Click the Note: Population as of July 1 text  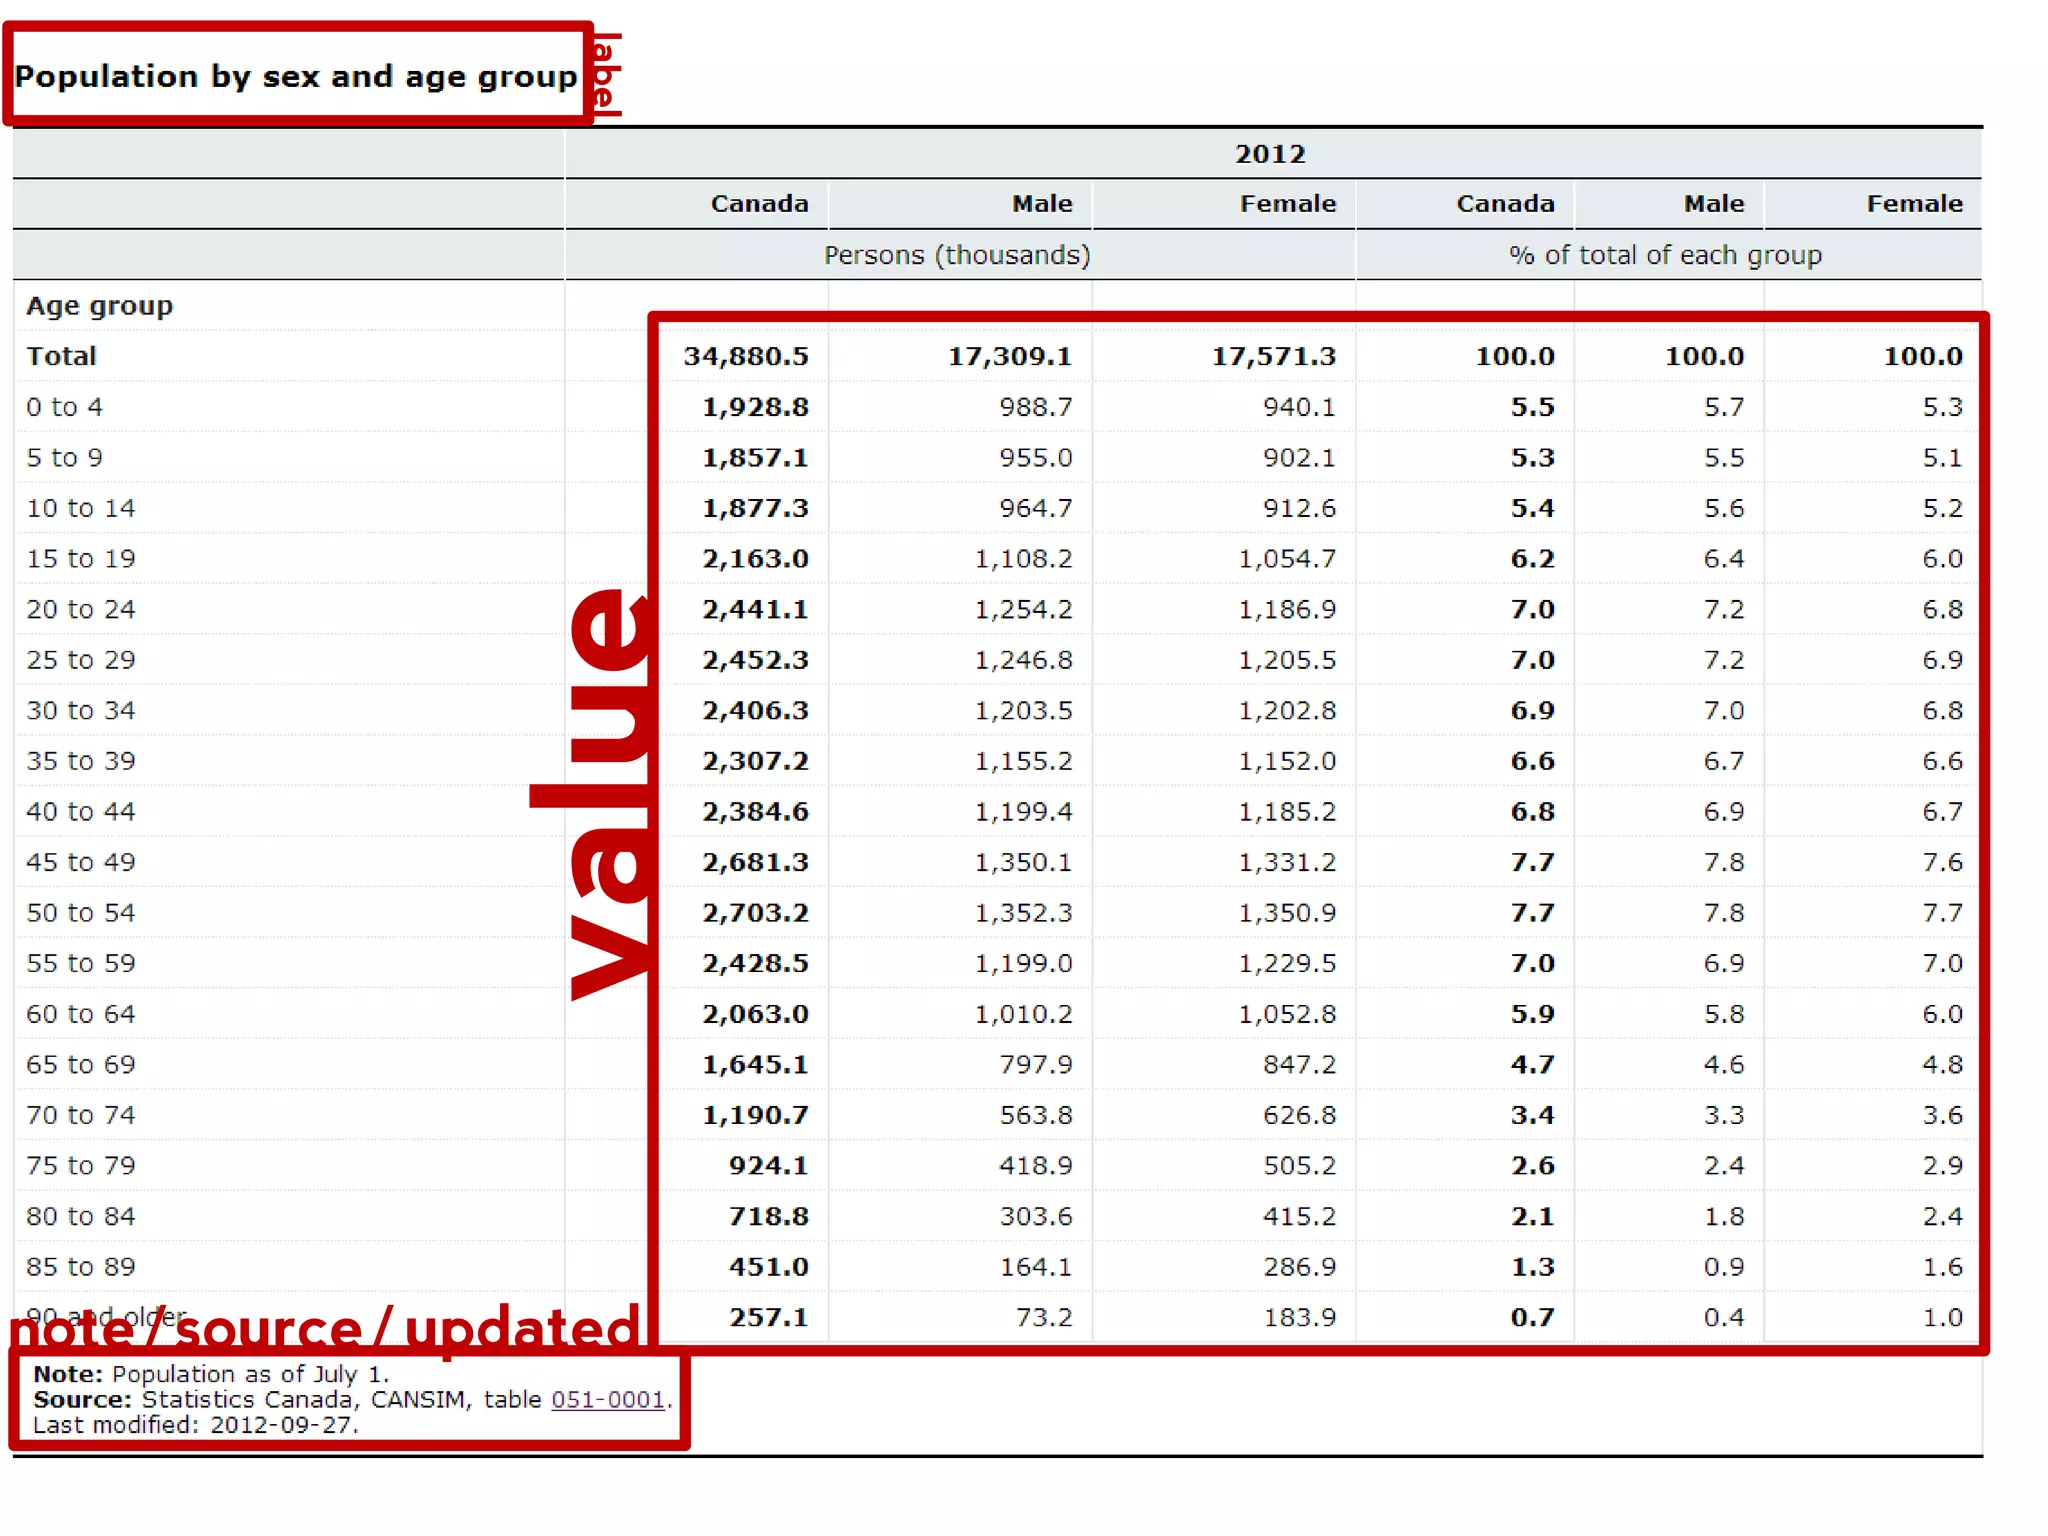pos(211,1374)
